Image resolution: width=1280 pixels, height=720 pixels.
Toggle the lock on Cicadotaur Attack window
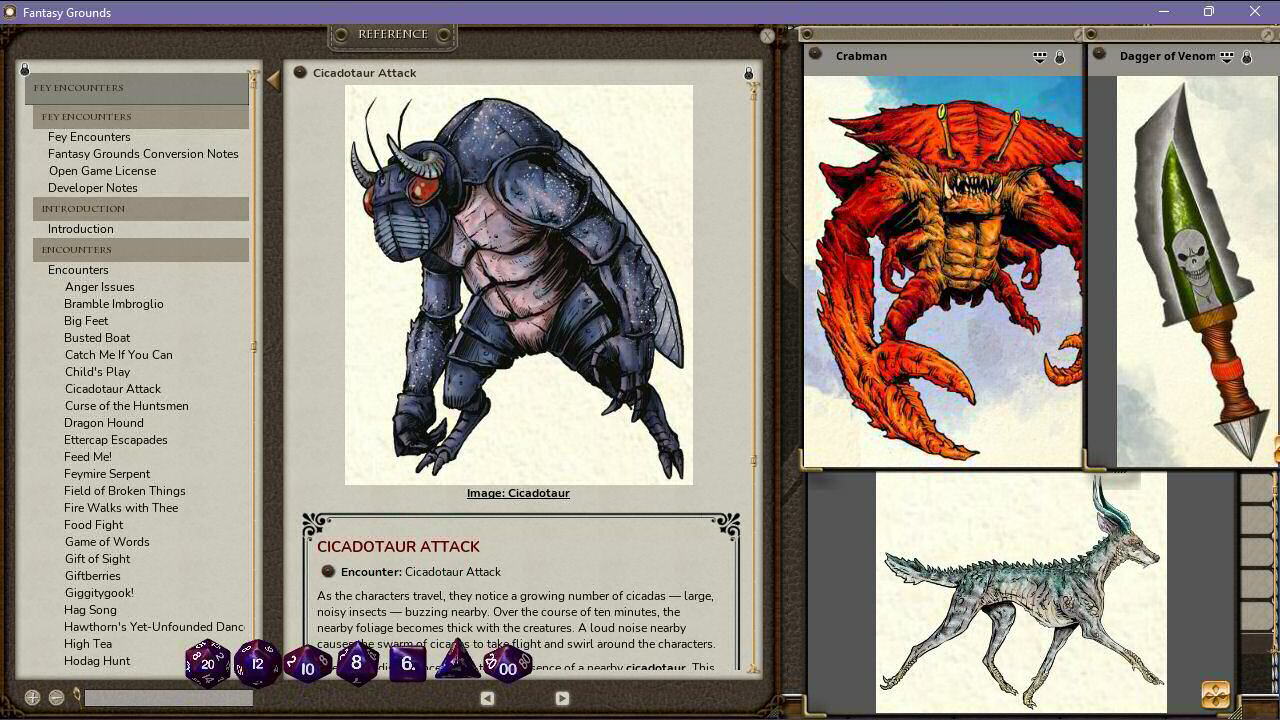click(748, 71)
